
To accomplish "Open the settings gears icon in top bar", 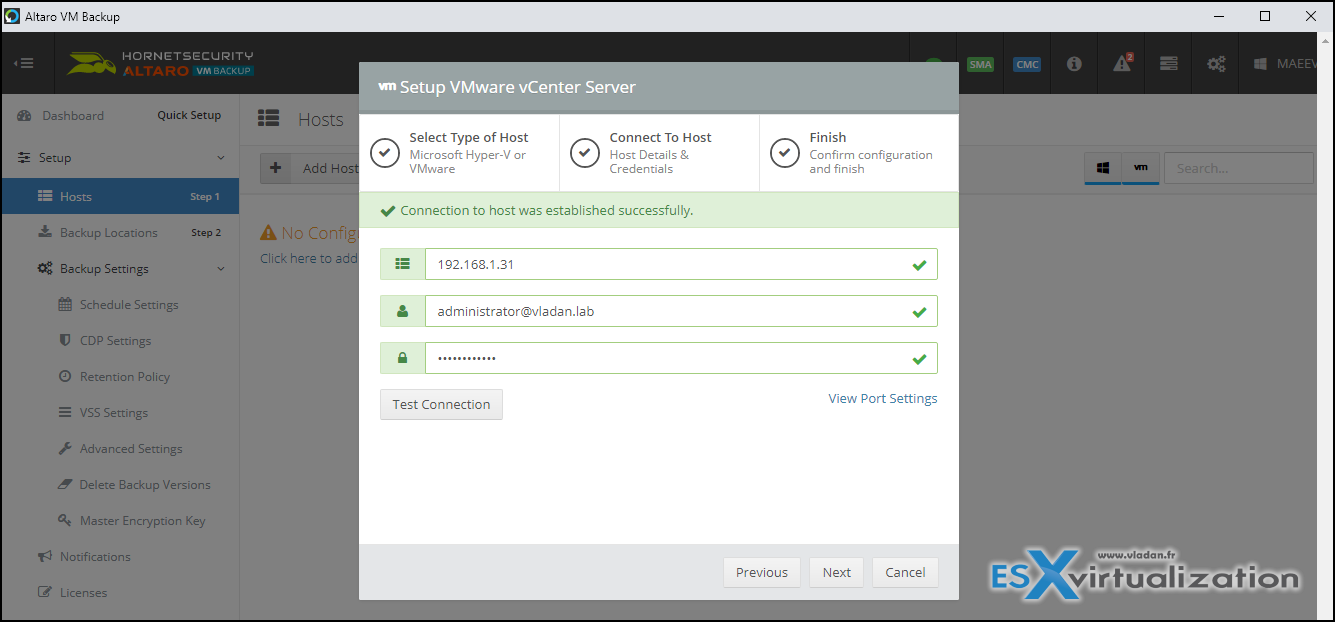I will (x=1216, y=63).
